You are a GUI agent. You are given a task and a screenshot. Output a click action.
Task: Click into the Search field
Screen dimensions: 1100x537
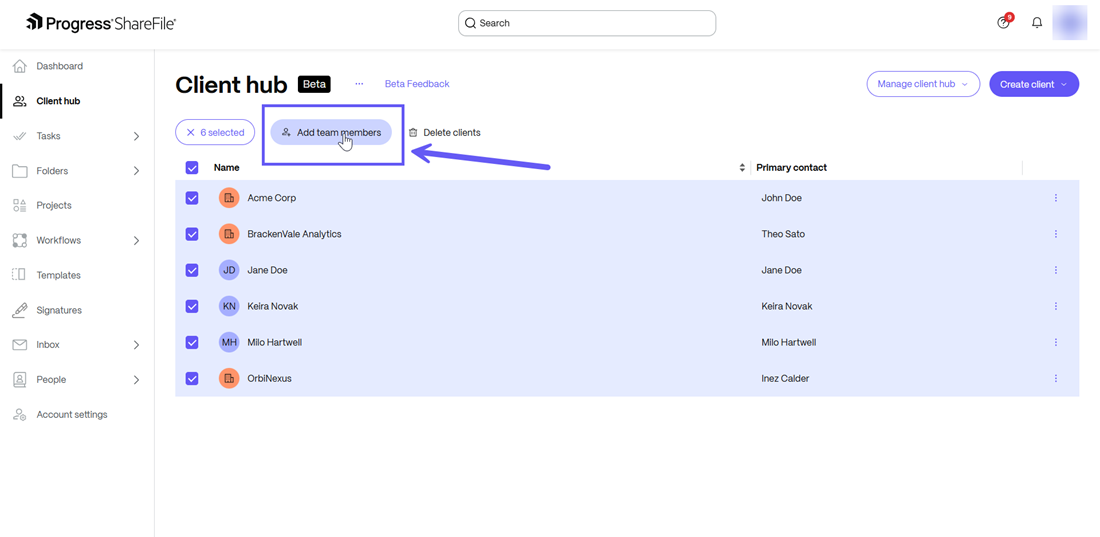pyautogui.click(x=587, y=23)
